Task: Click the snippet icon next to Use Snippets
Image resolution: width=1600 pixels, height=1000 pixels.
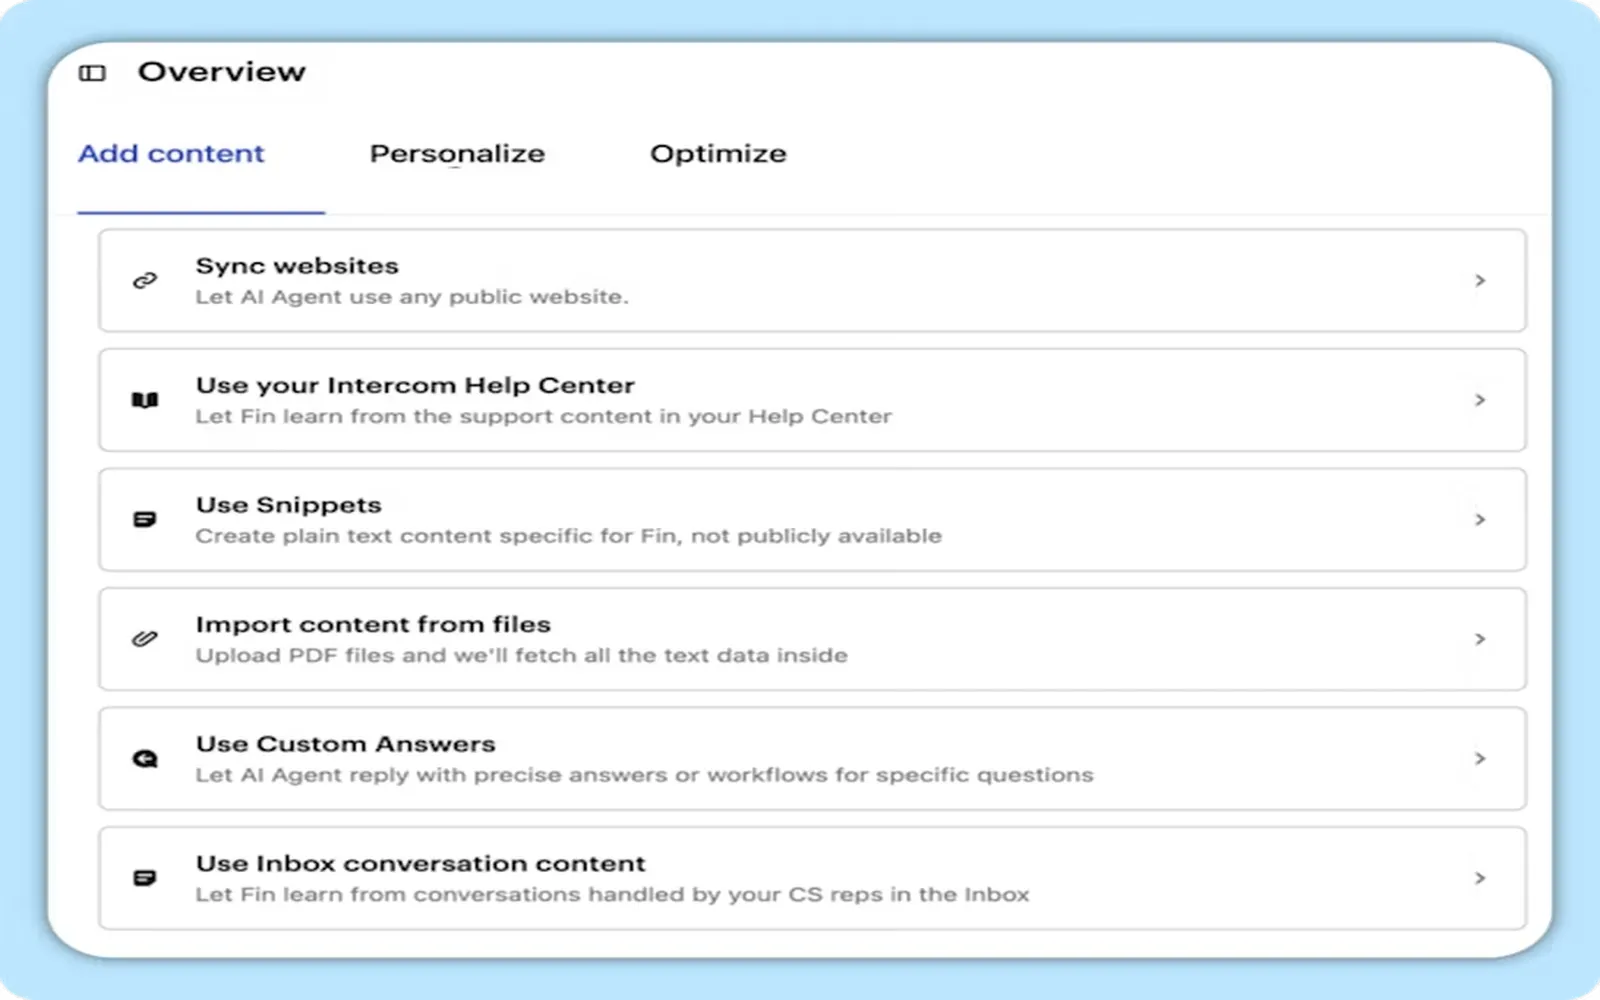Action: pos(145,519)
